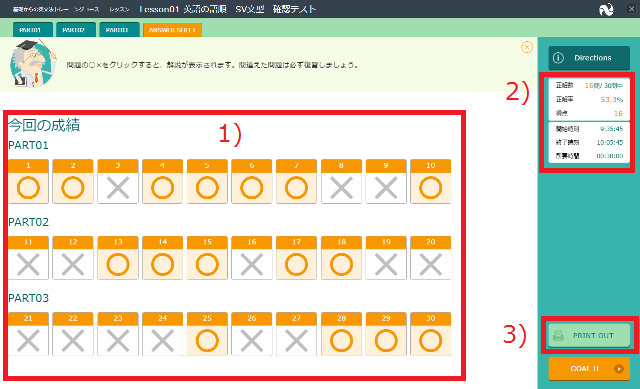This screenshot has width=640, height=389.
Task: View question 5 circle result
Action: click(207, 181)
